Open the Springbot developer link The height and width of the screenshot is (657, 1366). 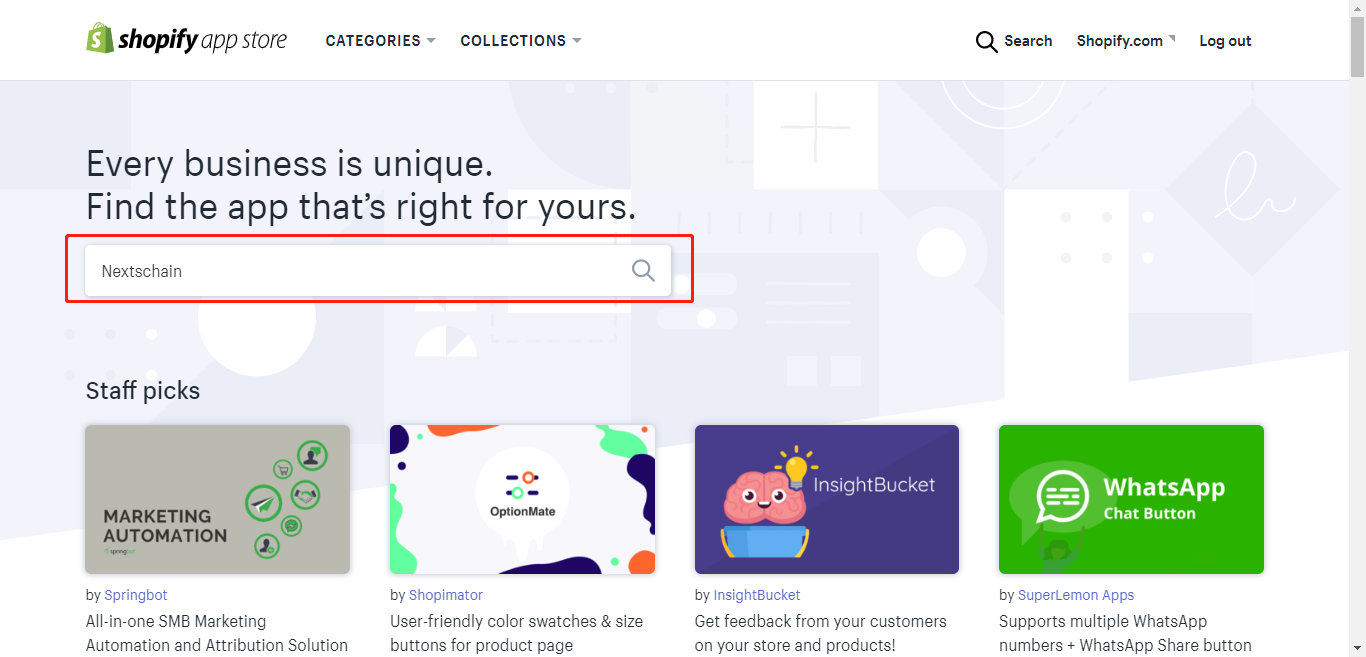[x=136, y=595]
